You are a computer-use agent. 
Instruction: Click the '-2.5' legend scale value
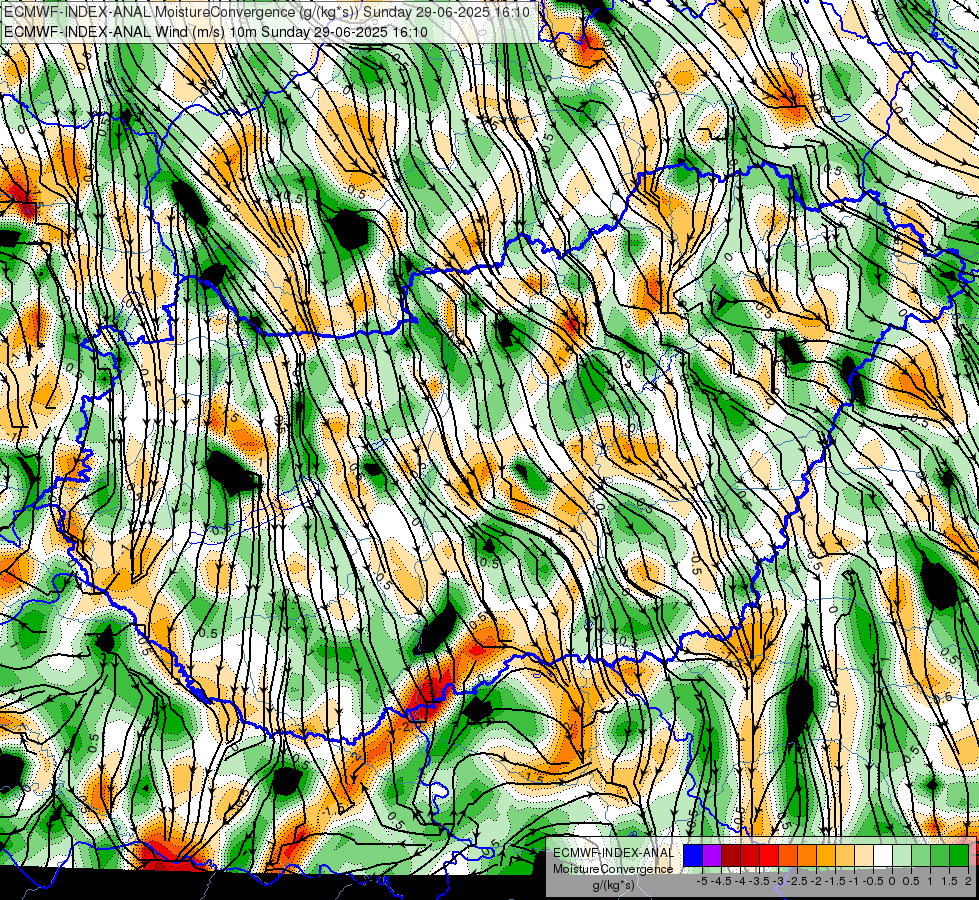pyautogui.click(x=797, y=881)
